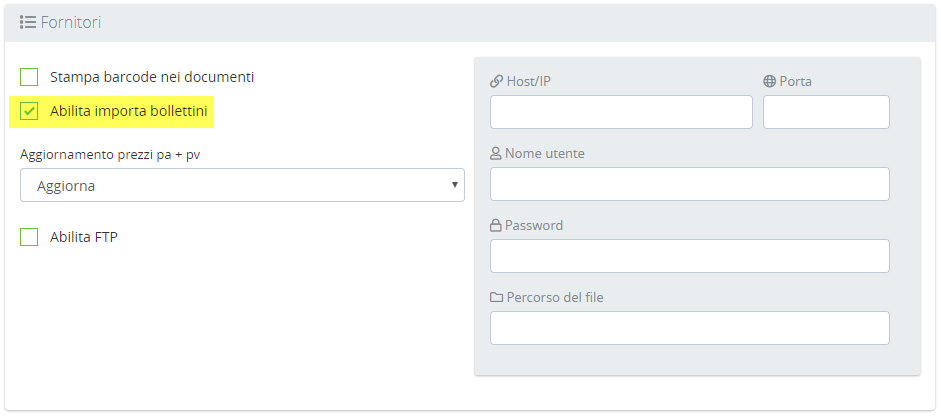Click the list icon beside Fornitori
The width and height of the screenshot is (941, 416).
pyautogui.click(x=28, y=22)
